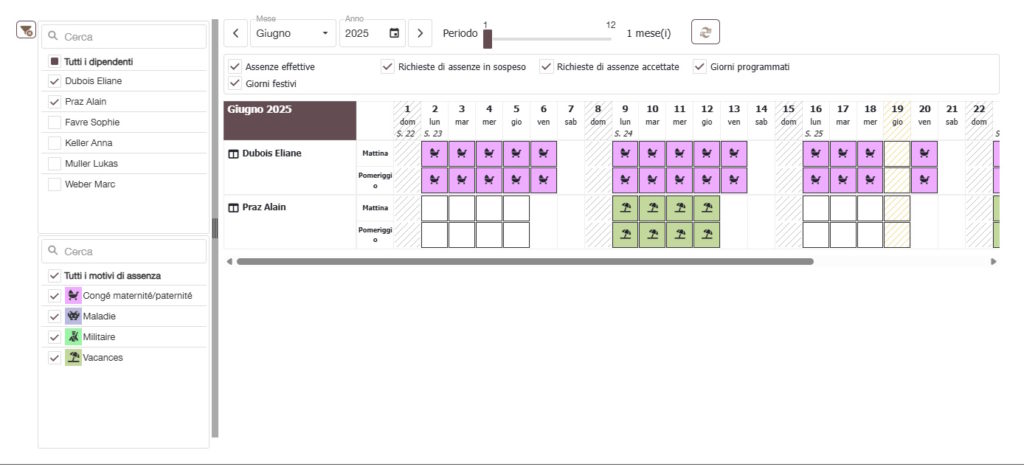This screenshot has height=467, width=1024.
Task: Check Favre Sophie employee
Action: pyautogui.click(x=54, y=122)
